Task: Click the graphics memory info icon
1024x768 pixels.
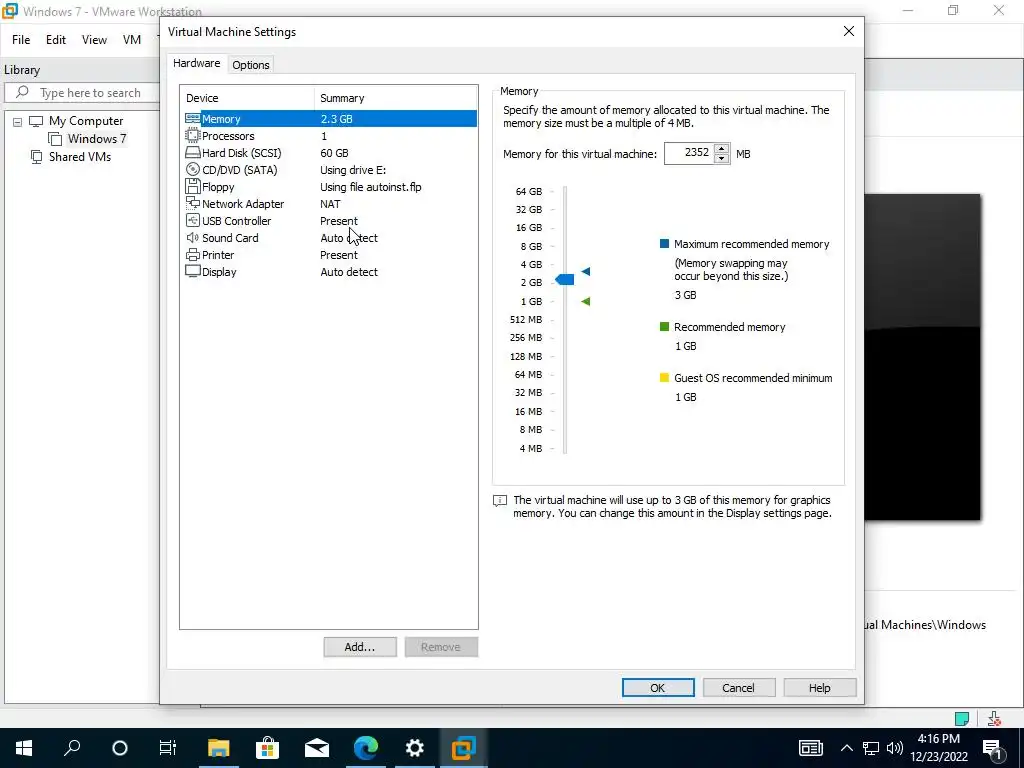Action: pos(500,501)
